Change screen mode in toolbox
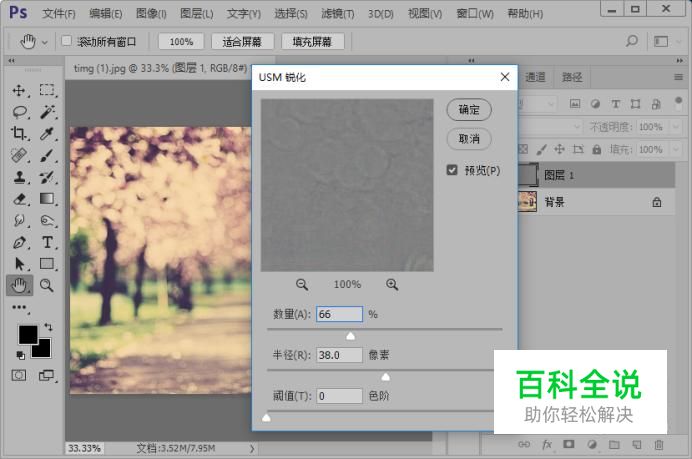The height and width of the screenshot is (459, 692). (x=46, y=376)
